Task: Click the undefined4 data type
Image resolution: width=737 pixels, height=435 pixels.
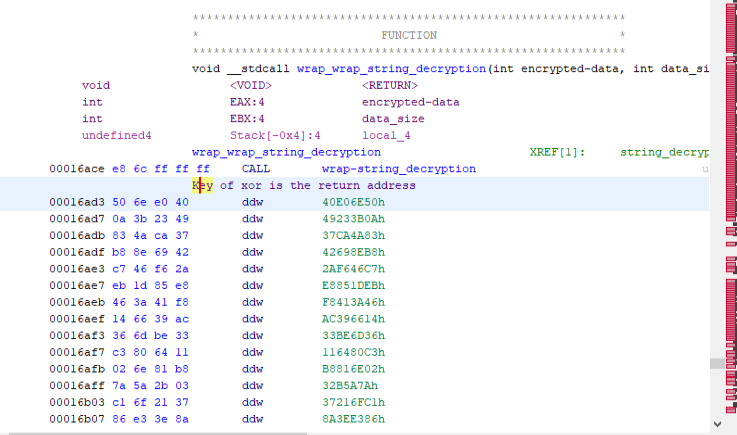Action: 117,135
